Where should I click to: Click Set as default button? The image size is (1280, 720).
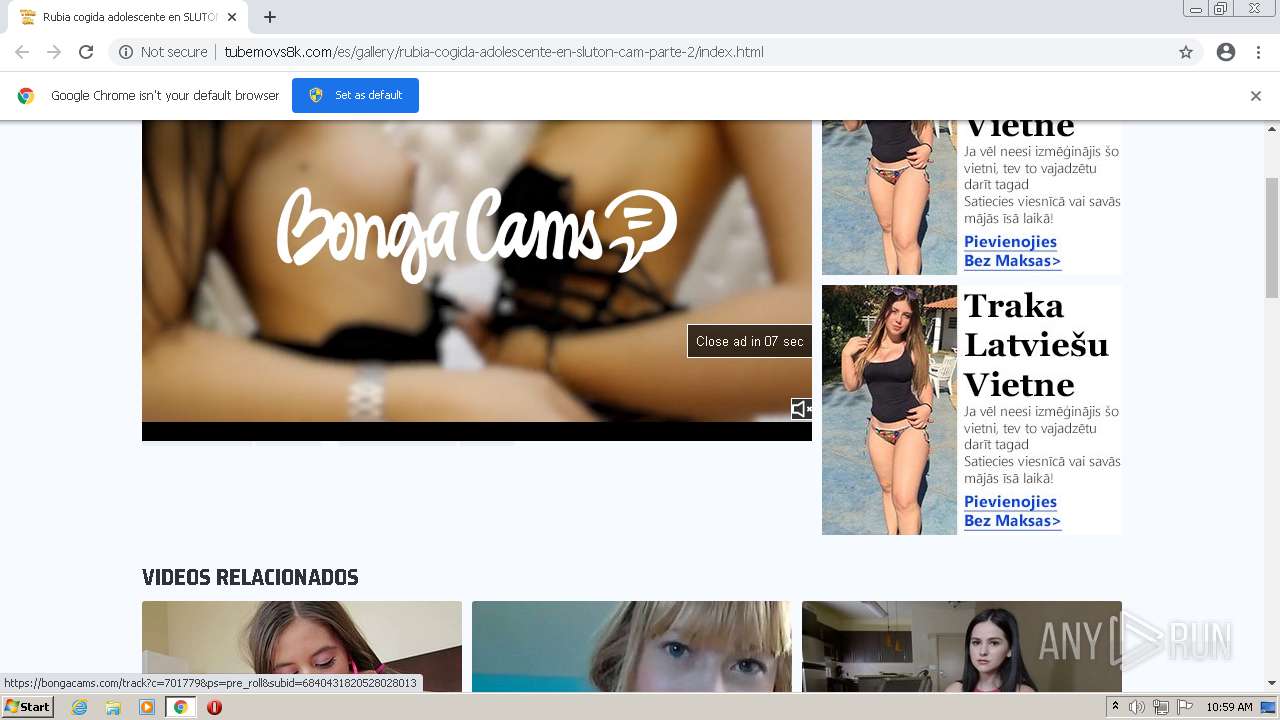click(355, 95)
